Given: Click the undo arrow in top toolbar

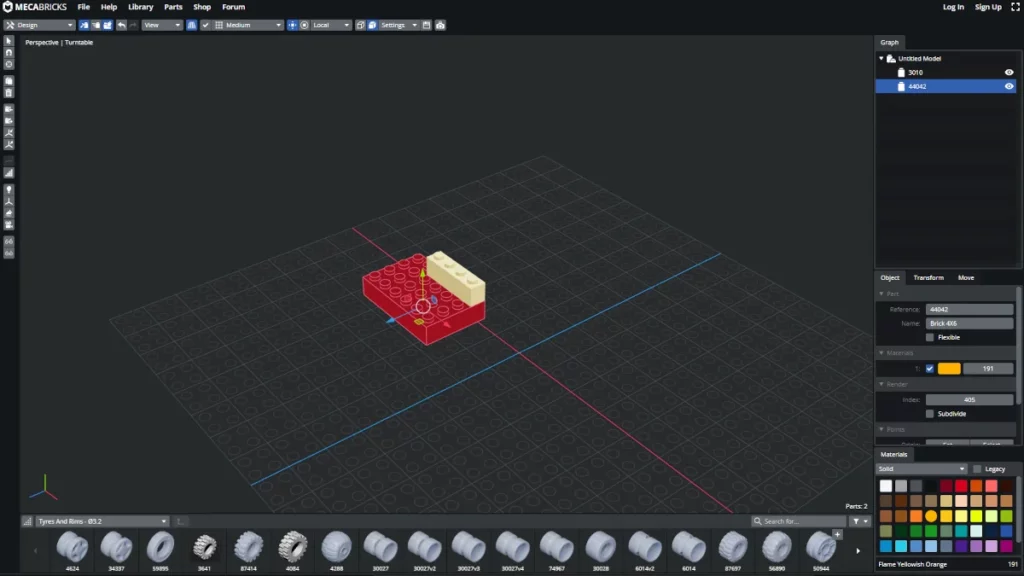Looking at the screenshot, I should click(x=121, y=25).
